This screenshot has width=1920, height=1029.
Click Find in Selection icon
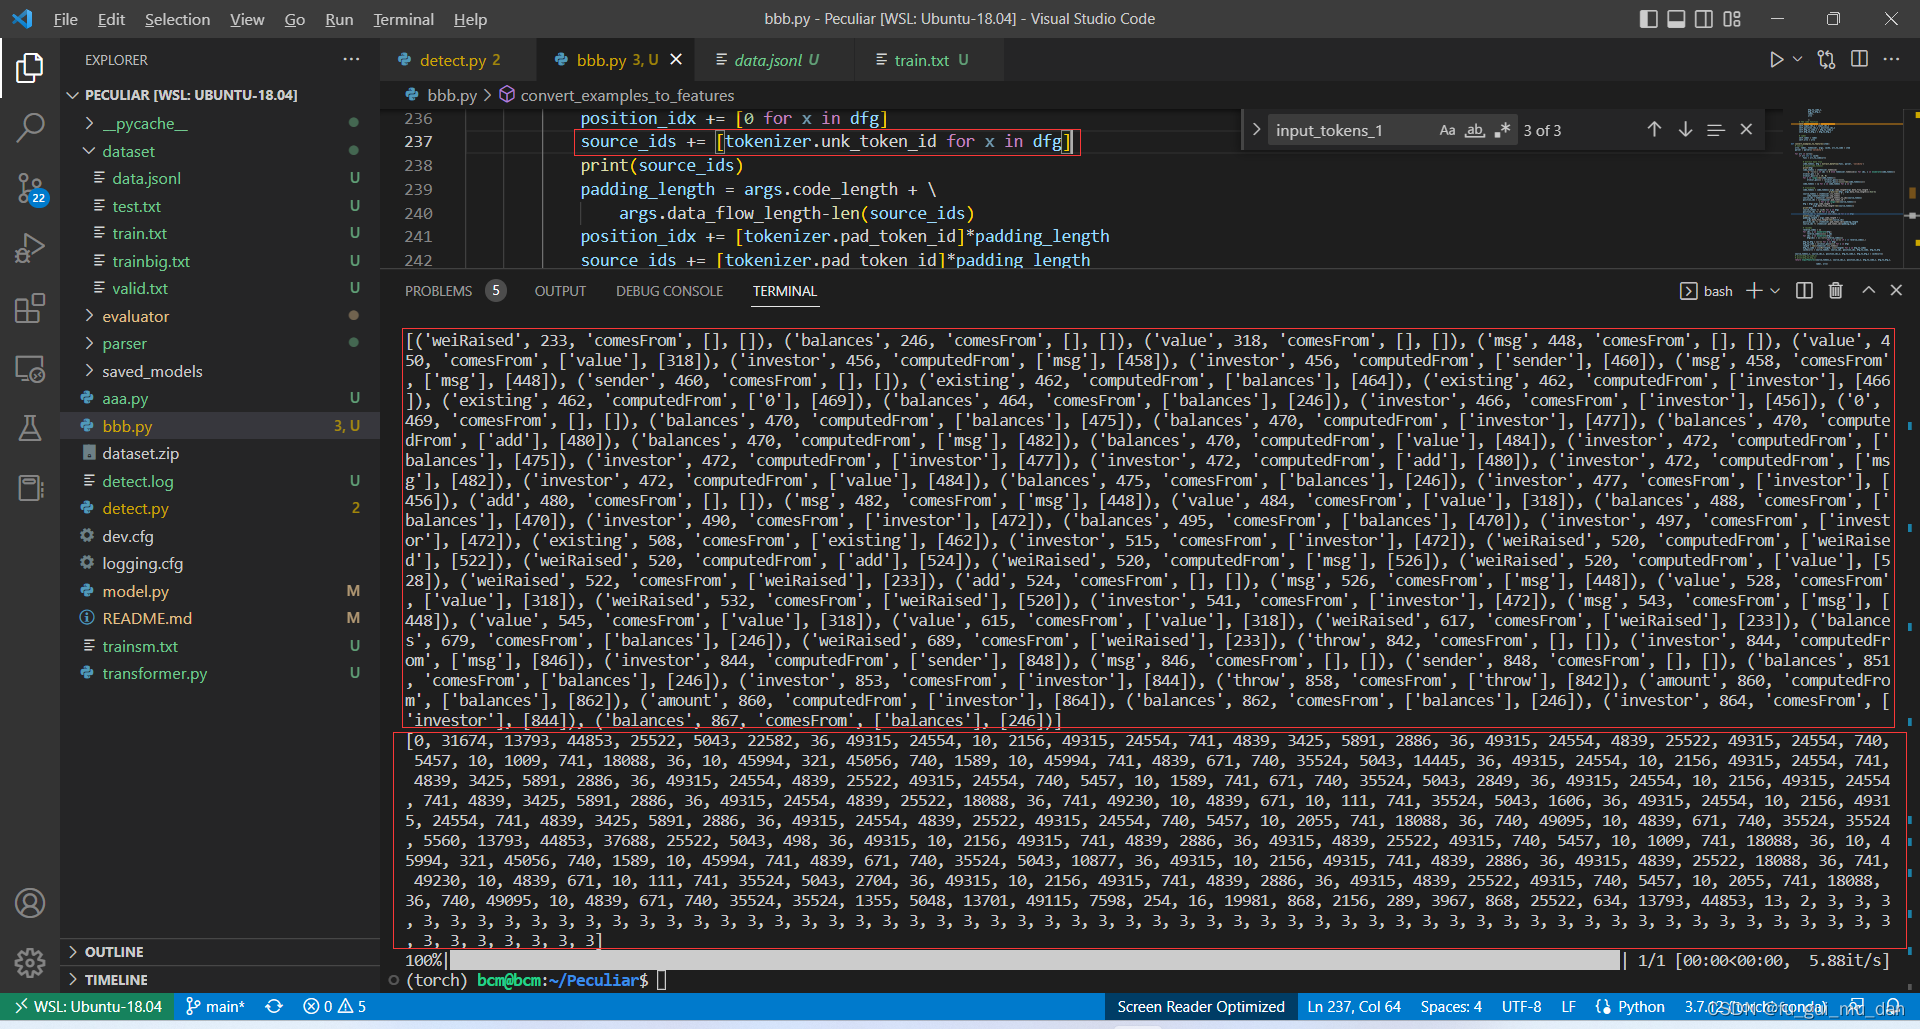(1716, 130)
